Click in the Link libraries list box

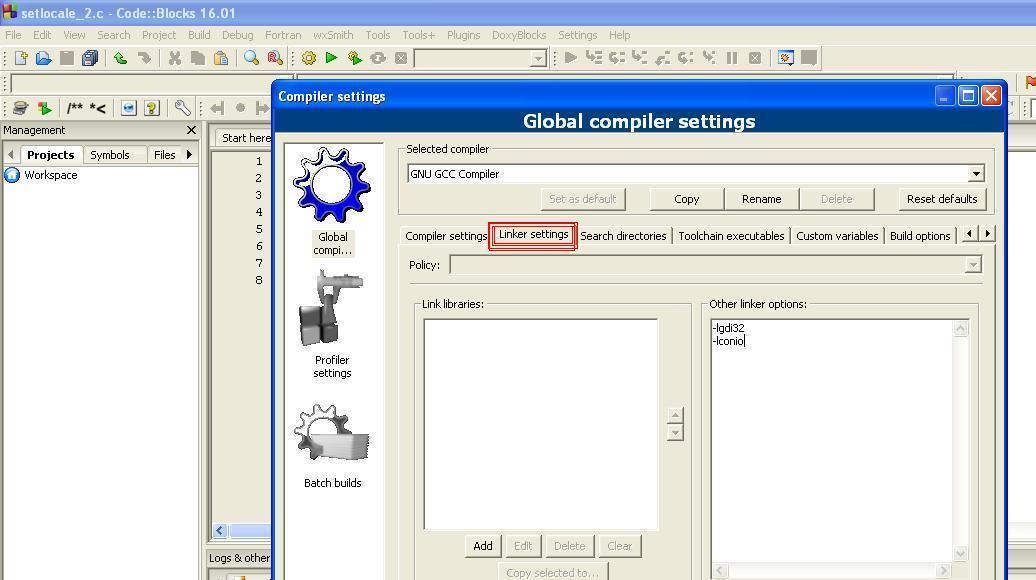click(540, 424)
